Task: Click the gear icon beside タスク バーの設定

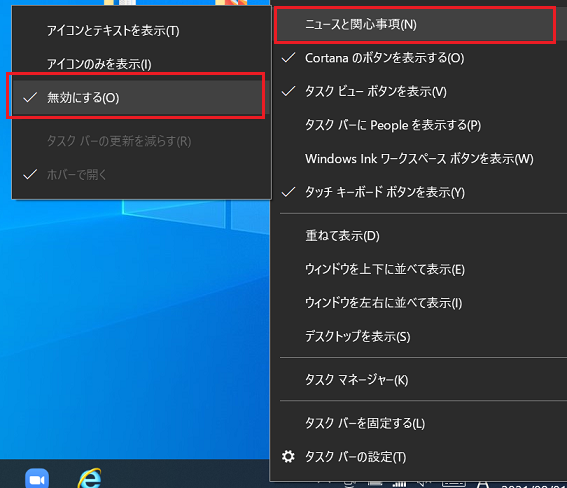Action: pyautogui.click(x=288, y=457)
